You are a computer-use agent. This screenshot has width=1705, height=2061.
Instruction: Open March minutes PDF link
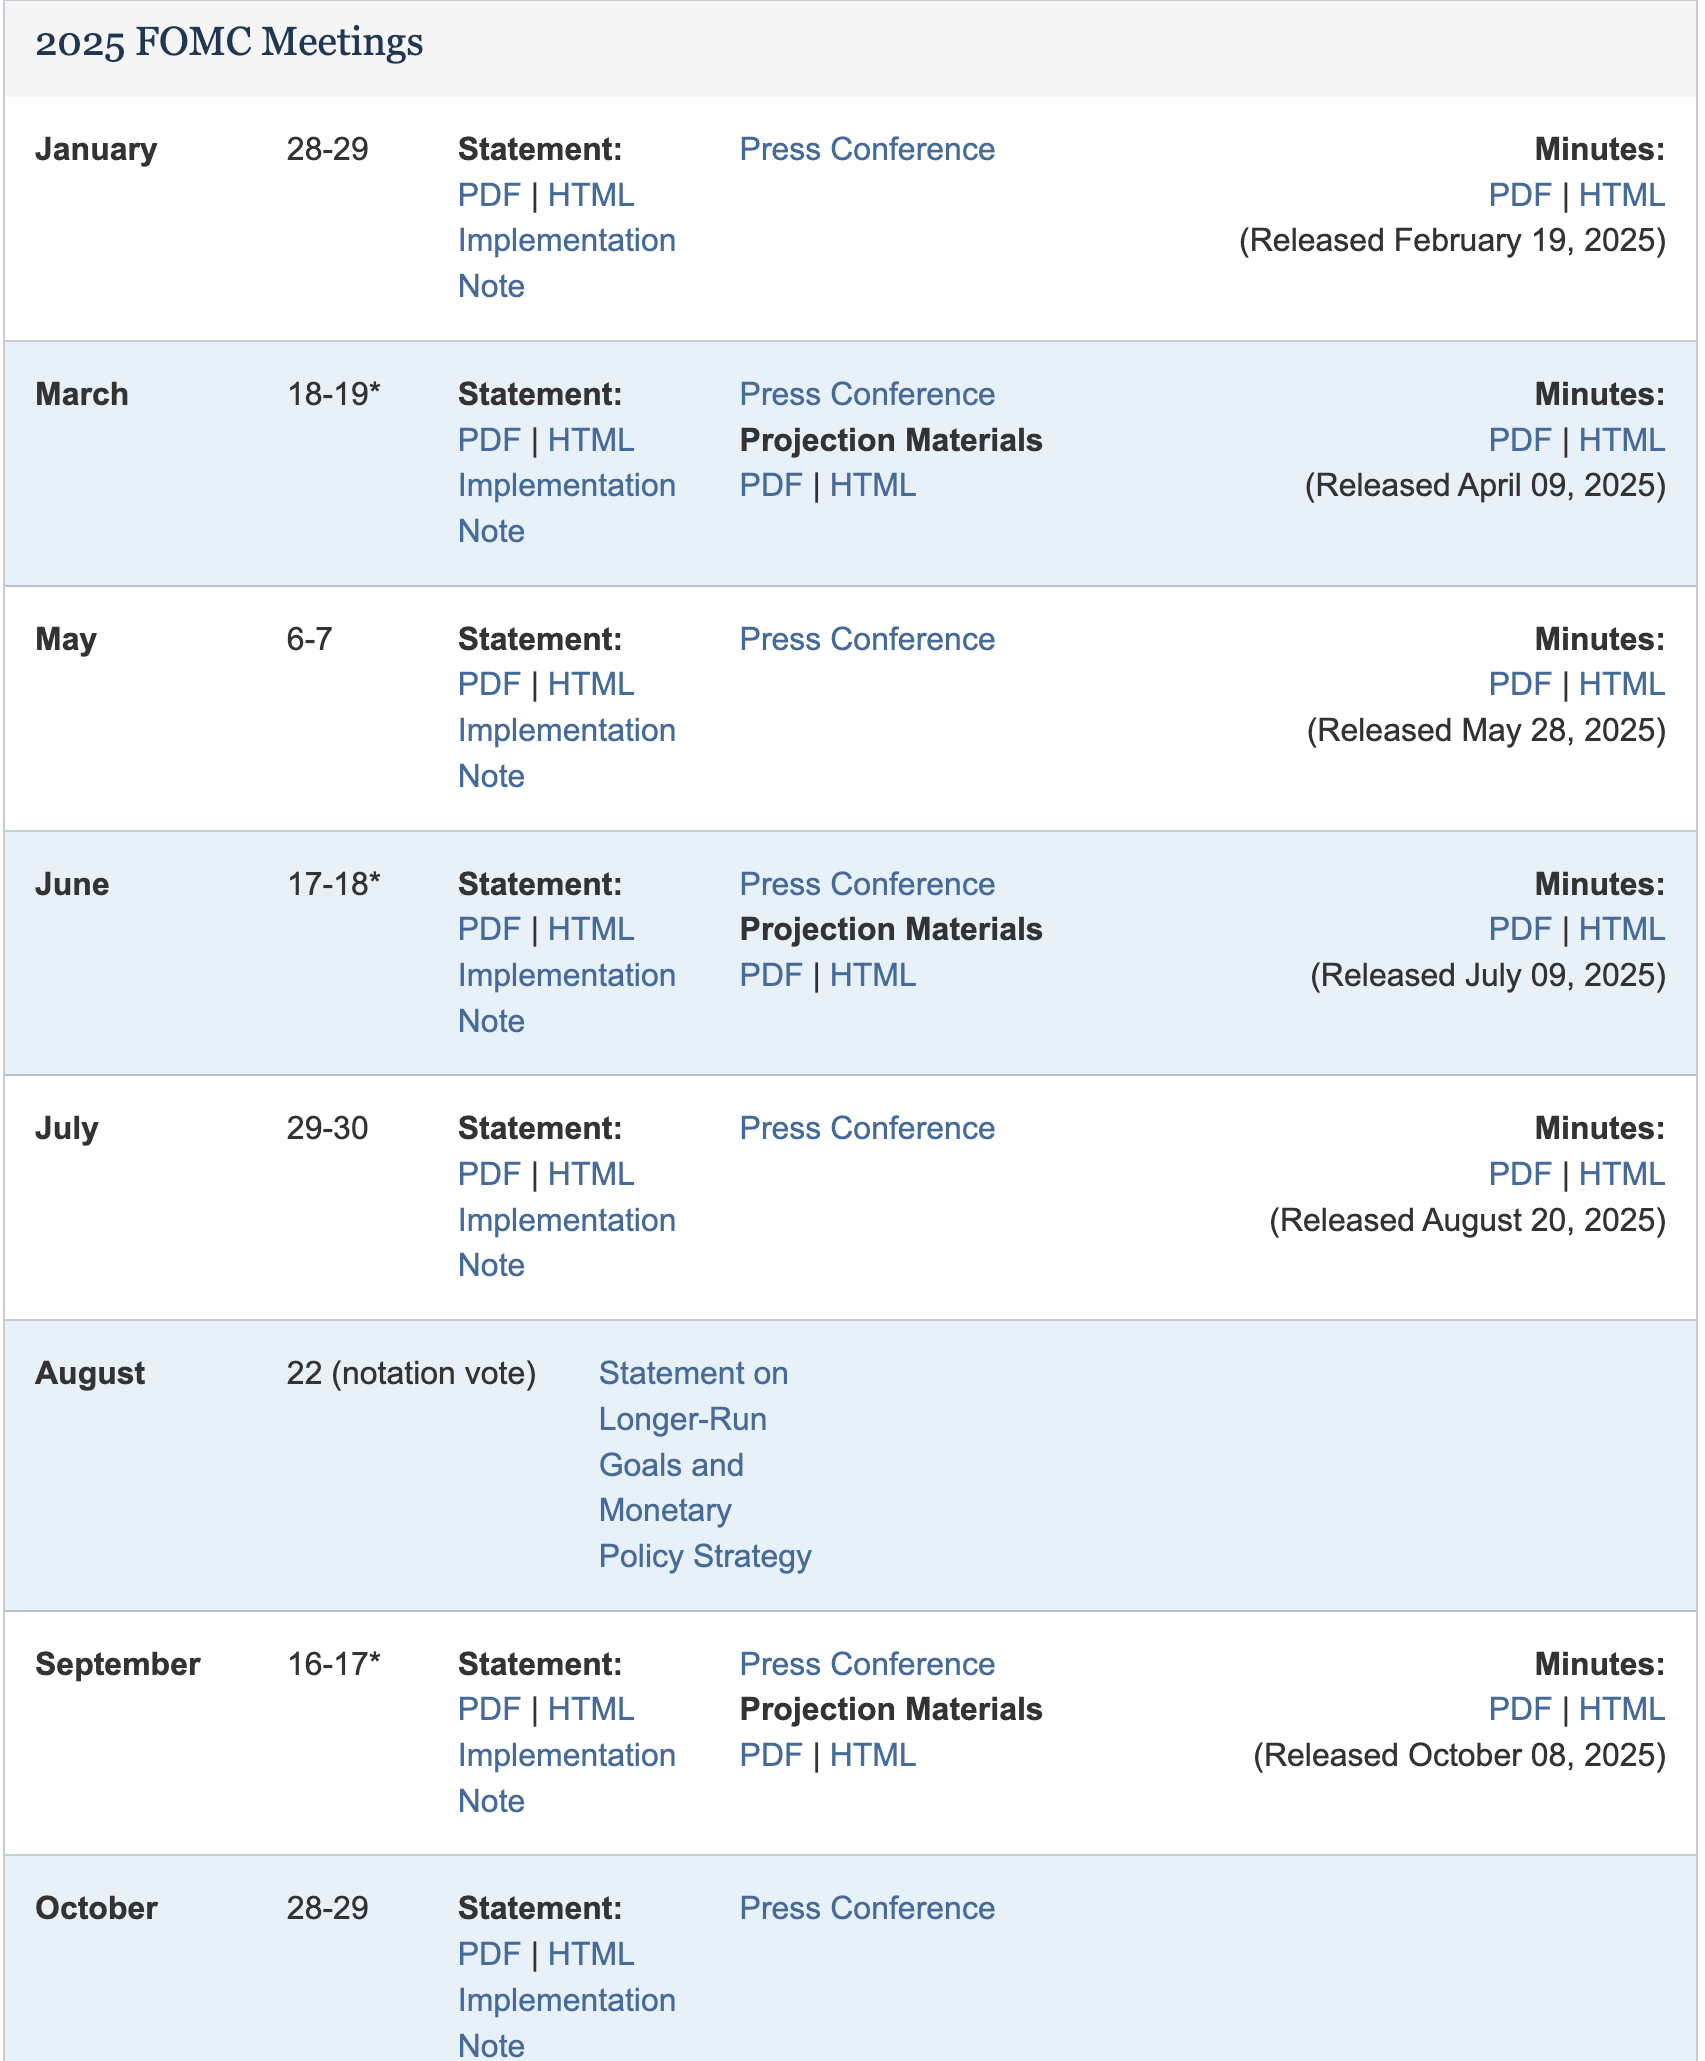[1520, 440]
